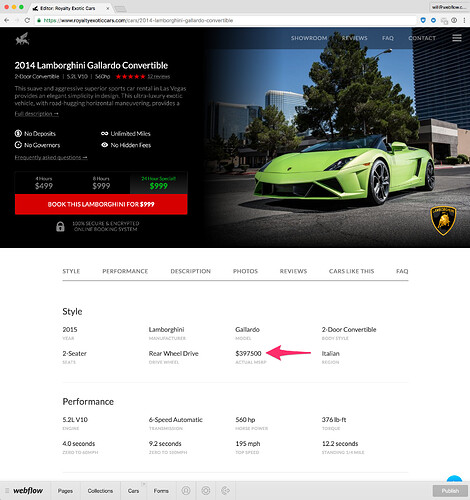Click the Webflow editor account icon
This screenshot has height=500, width=470.
click(186, 490)
